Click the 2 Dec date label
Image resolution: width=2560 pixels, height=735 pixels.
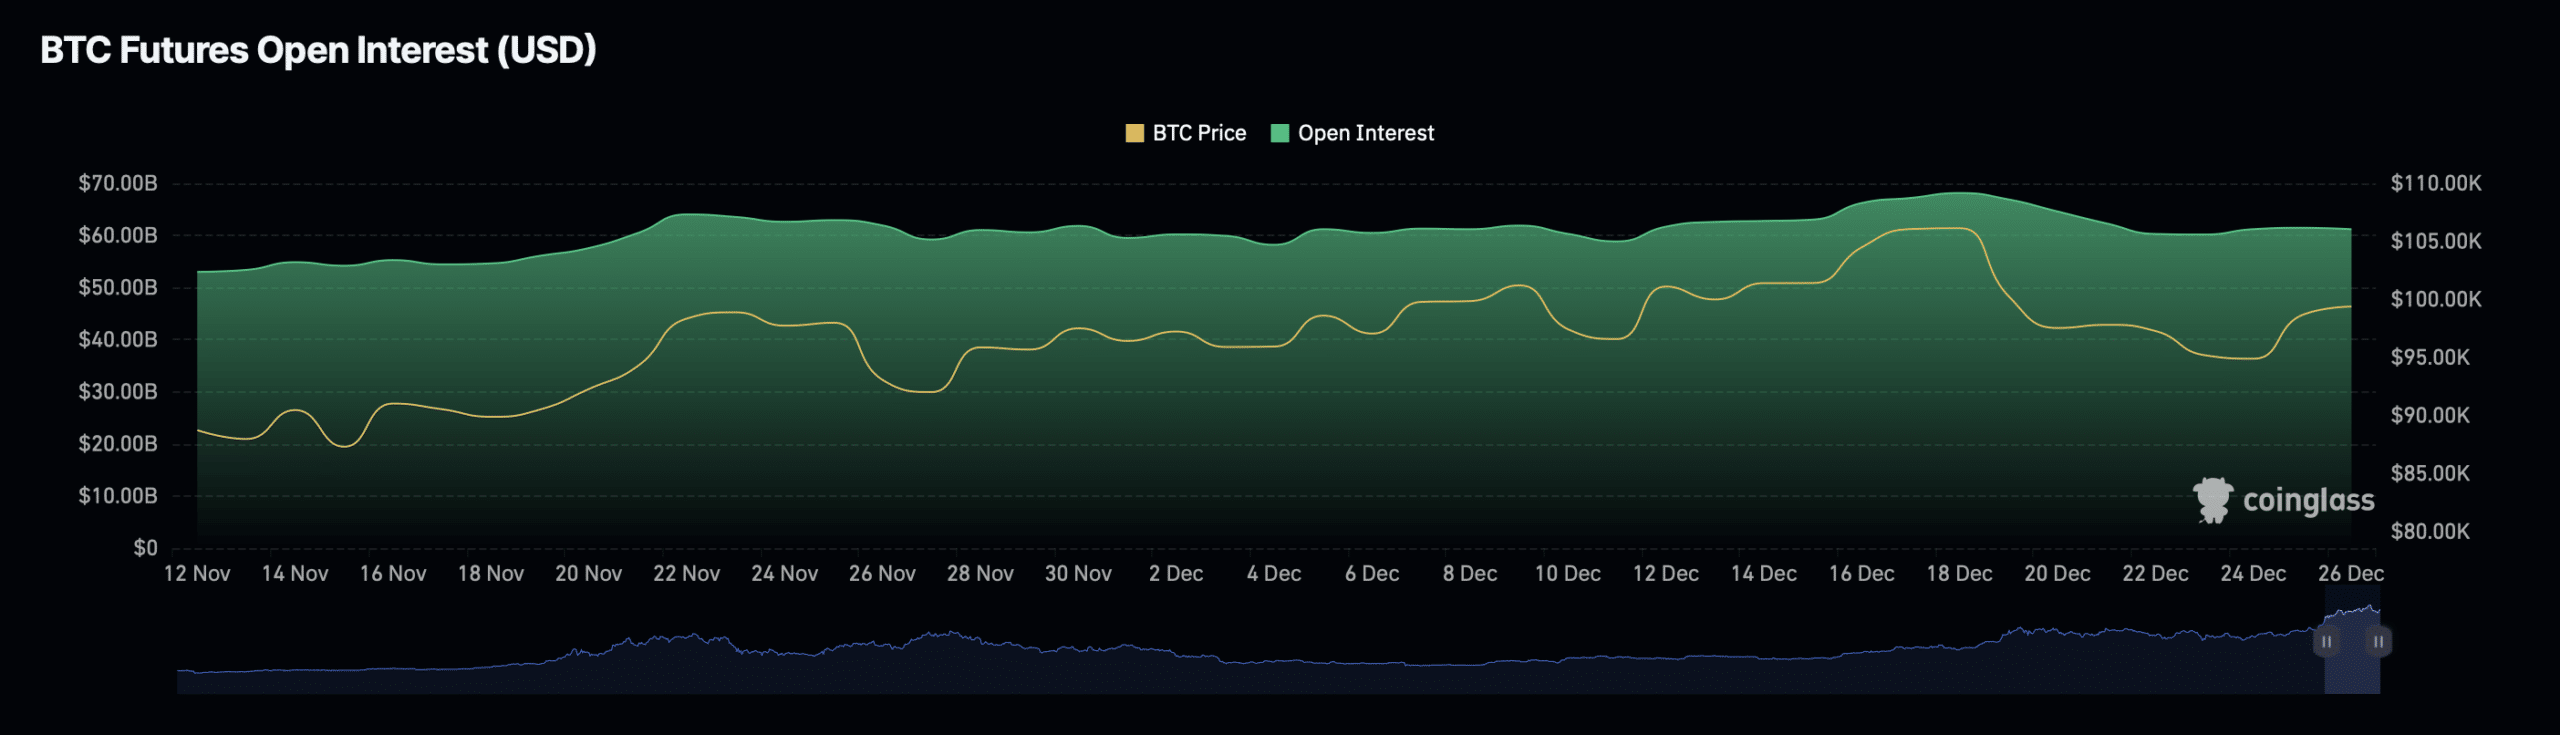(1176, 574)
